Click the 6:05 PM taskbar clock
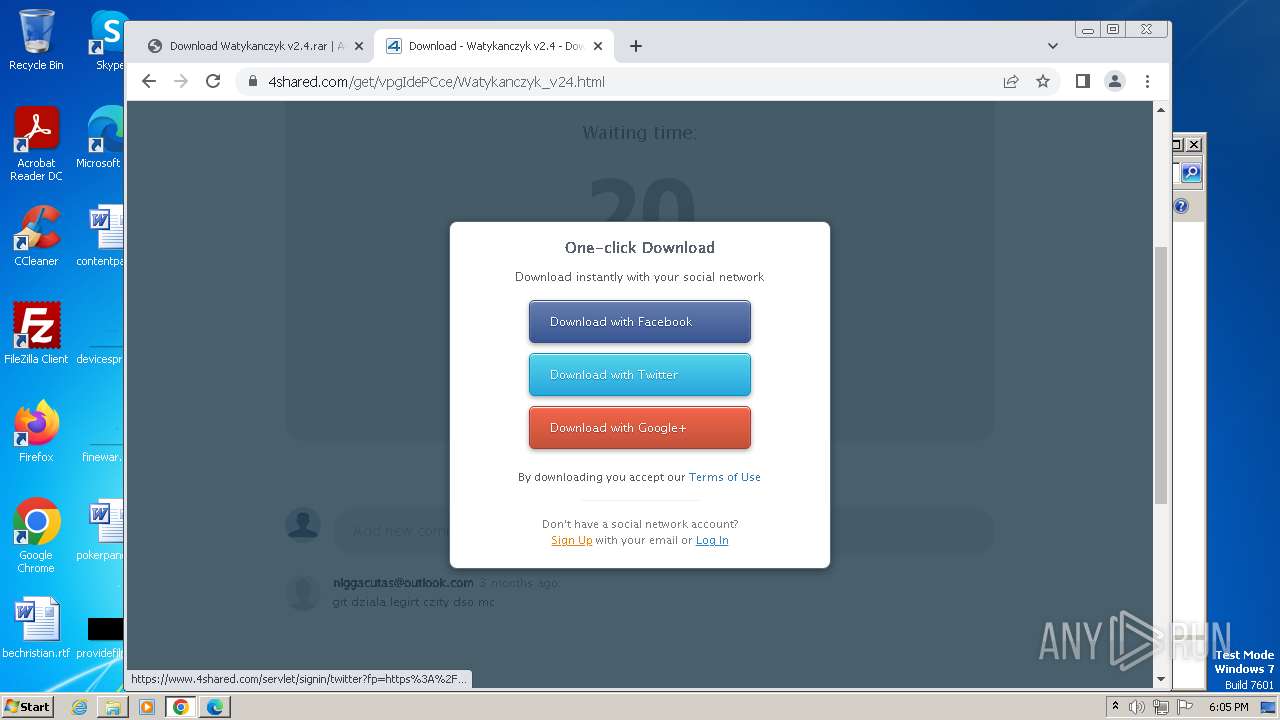 (x=1228, y=707)
